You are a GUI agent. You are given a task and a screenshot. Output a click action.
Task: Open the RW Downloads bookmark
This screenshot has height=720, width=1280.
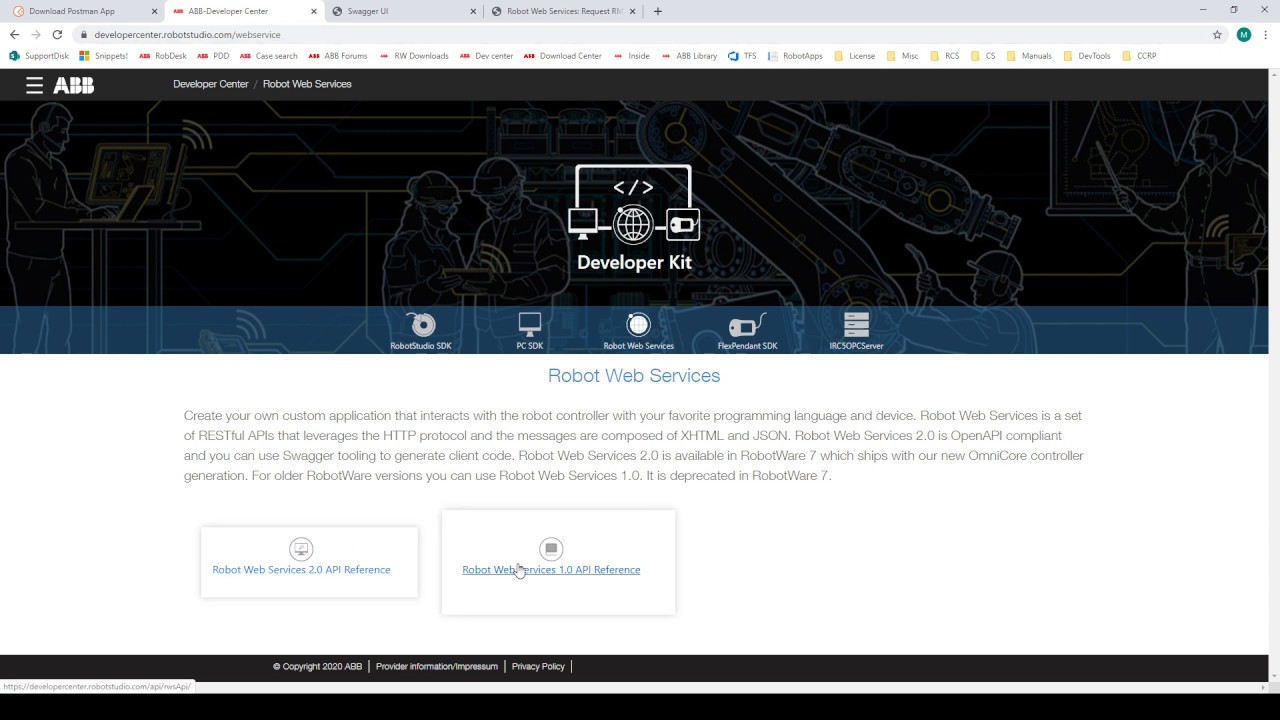414,56
